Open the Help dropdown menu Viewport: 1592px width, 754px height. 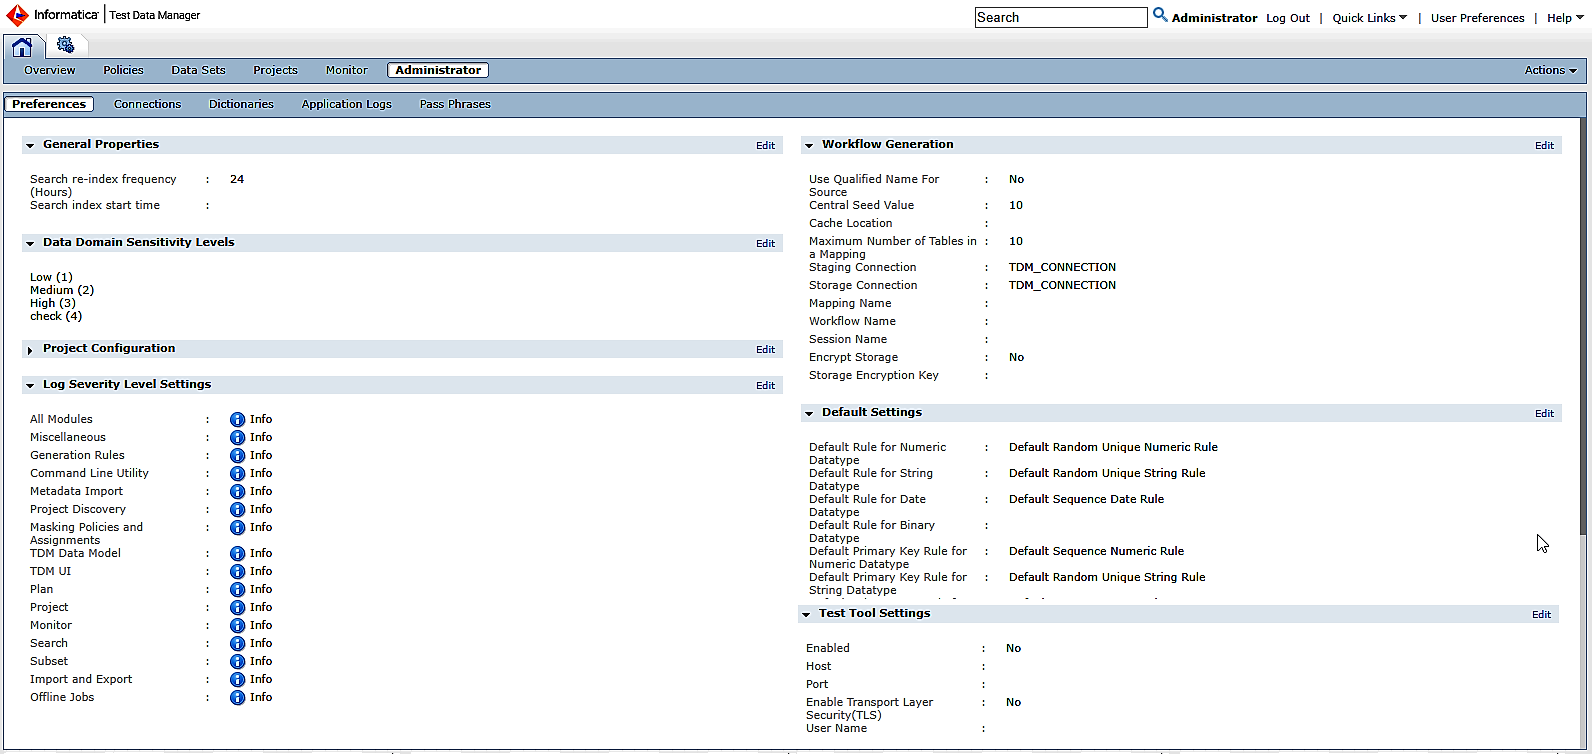point(1565,18)
